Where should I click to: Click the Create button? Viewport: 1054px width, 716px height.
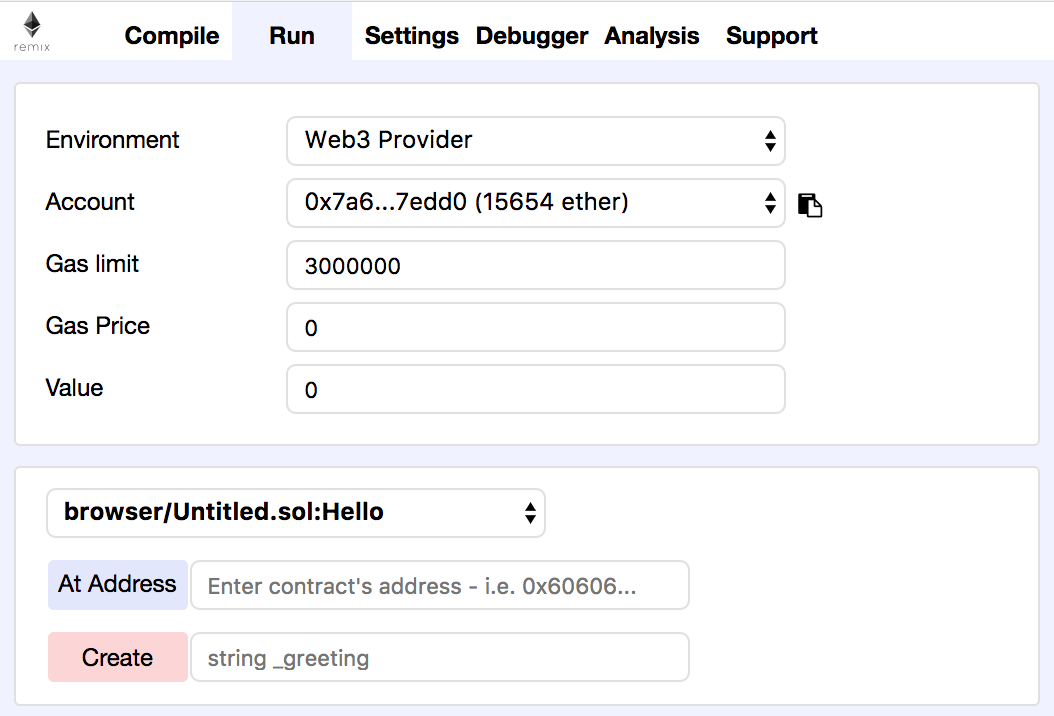[118, 657]
